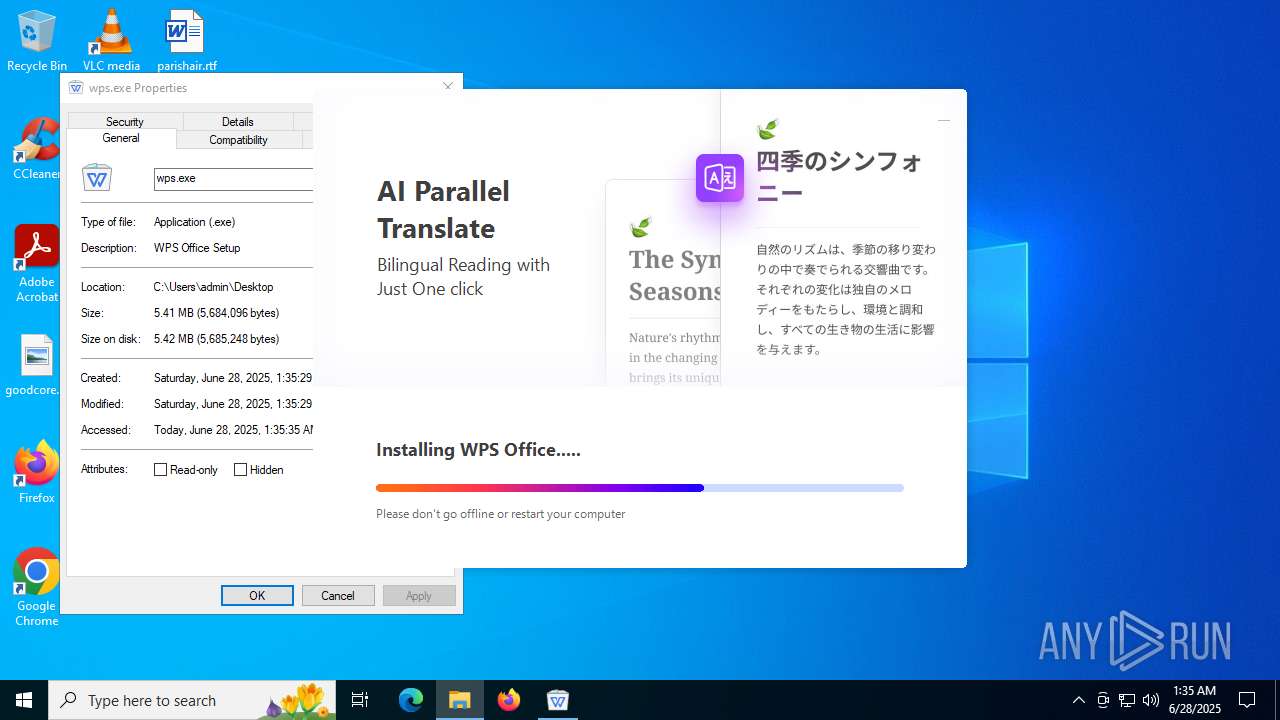The width and height of the screenshot is (1280, 720).
Task: Switch to the General tab
Action: tap(121, 138)
